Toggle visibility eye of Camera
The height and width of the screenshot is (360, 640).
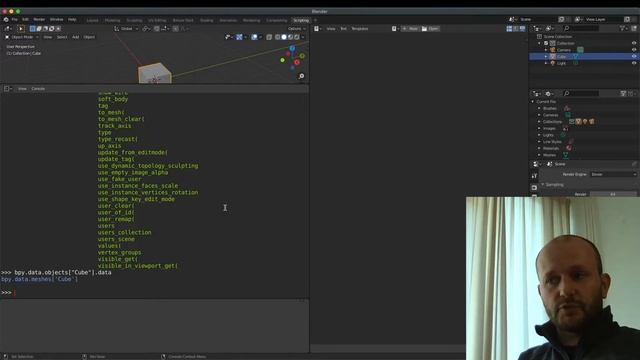point(634,50)
